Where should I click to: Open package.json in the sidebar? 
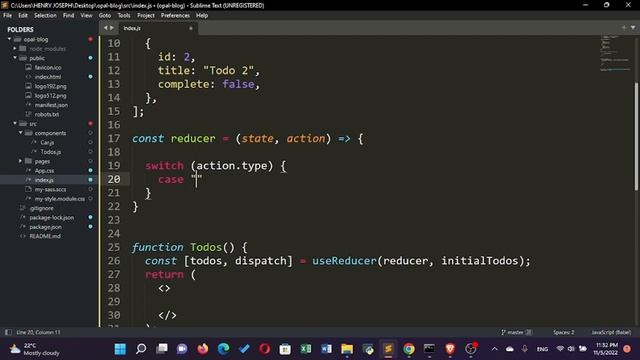pos(45,227)
